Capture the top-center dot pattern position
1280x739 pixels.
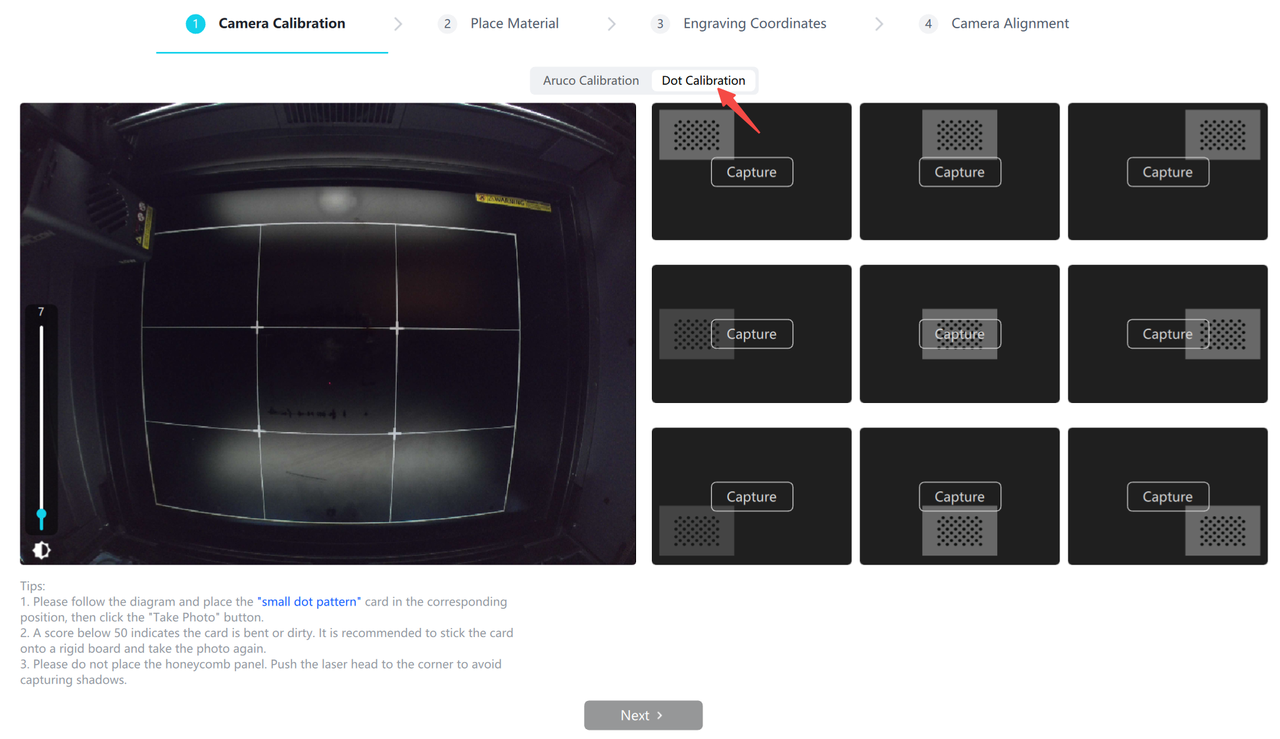click(x=959, y=172)
